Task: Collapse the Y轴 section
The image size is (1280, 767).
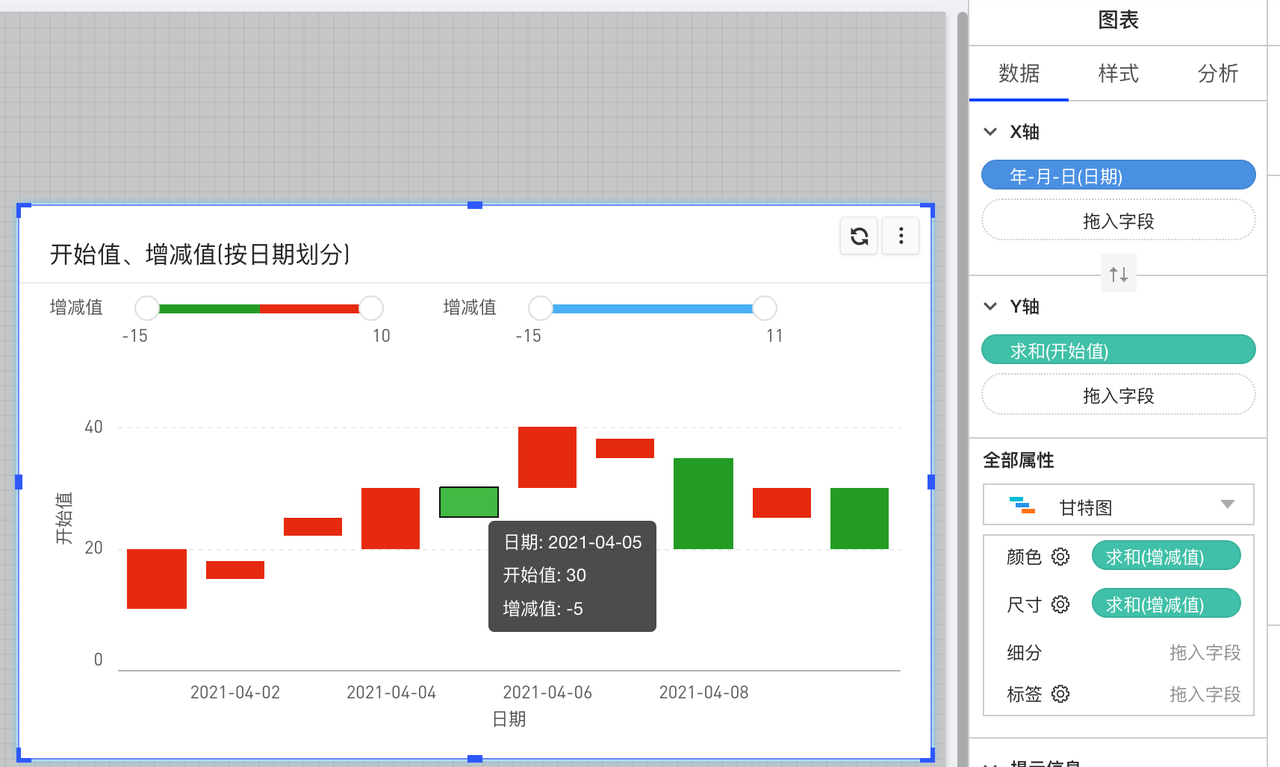Action: 990,307
